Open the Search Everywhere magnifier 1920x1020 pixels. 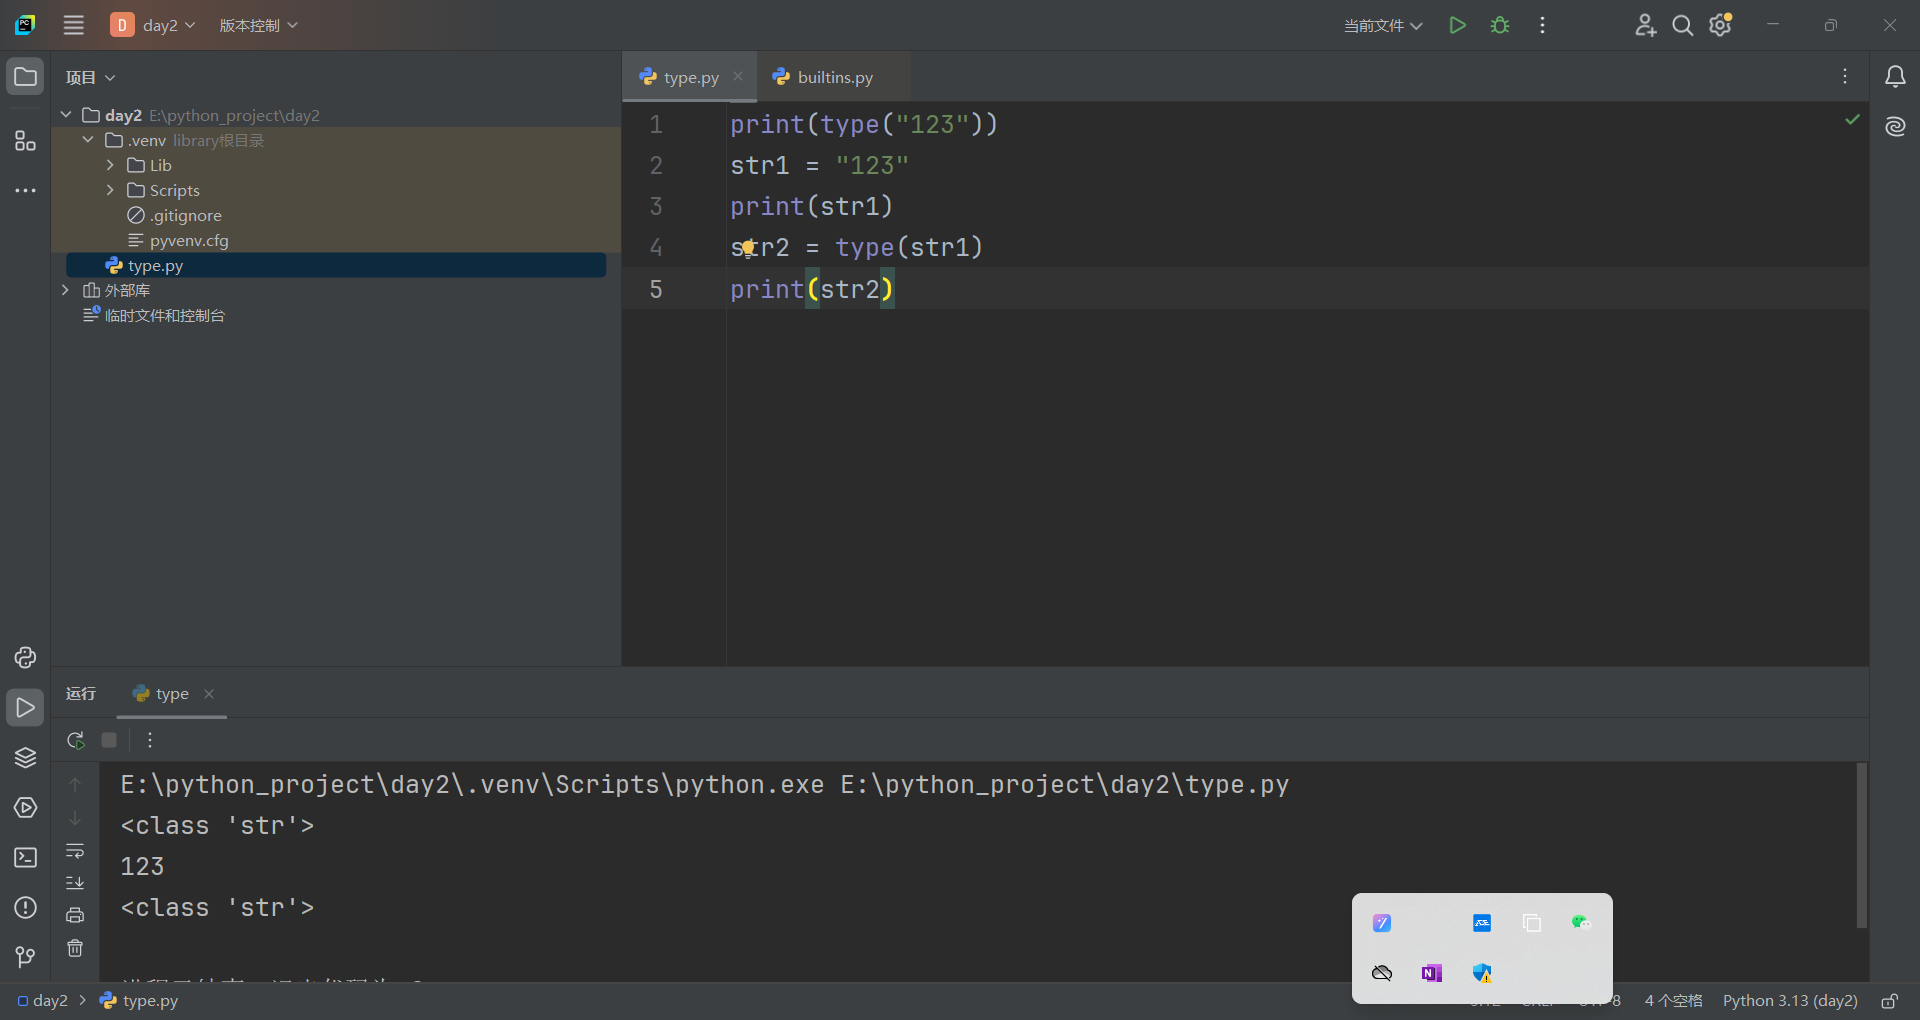(x=1683, y=25)
